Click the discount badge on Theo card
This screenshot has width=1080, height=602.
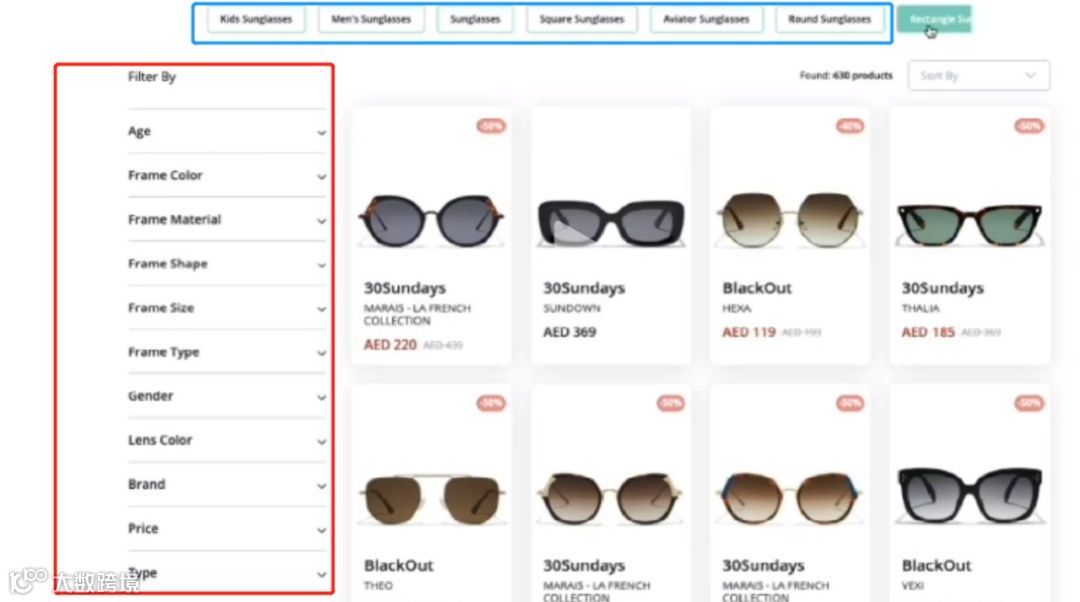pyautogui.click(x=491, y=403)
